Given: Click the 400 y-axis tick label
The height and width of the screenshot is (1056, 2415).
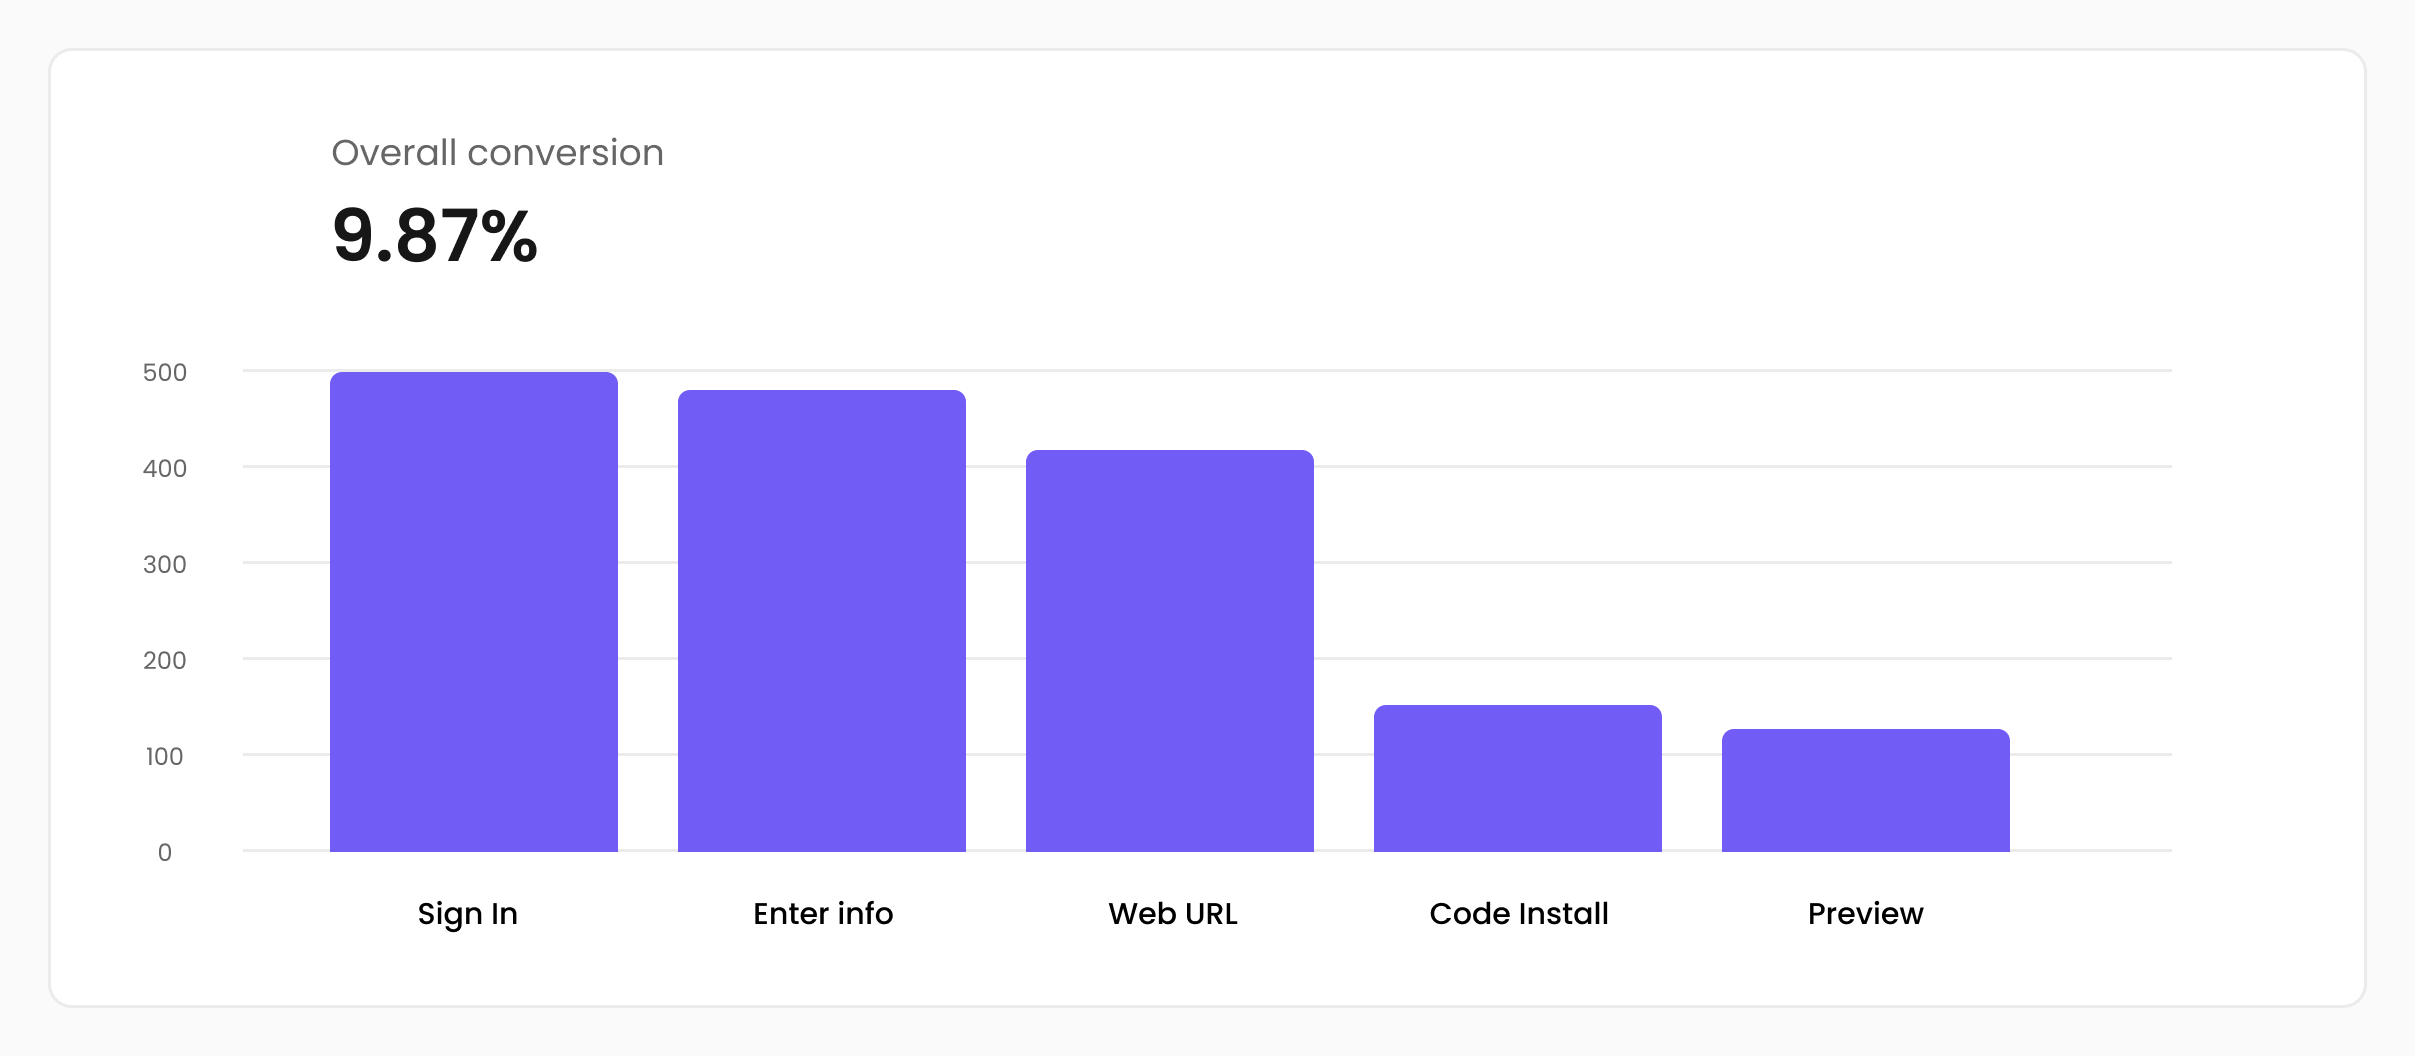Looking at the screenshot, I should coord(165,469).
